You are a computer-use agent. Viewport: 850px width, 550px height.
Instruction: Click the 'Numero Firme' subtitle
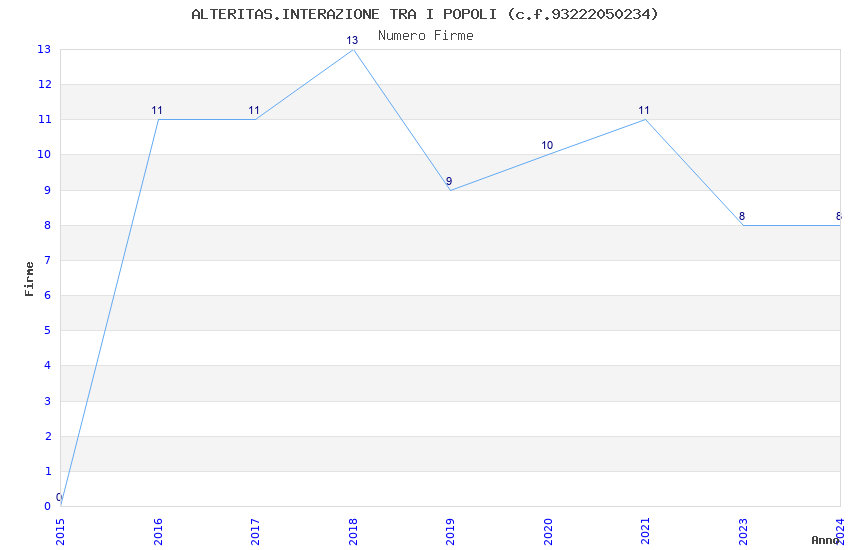pos(426,36)
